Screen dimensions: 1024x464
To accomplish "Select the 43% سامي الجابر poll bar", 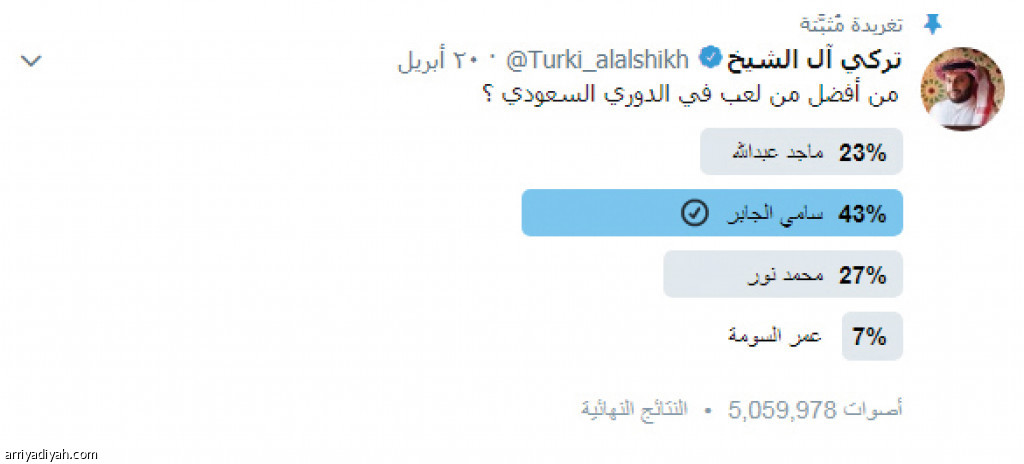I will pyautogui.click(x=712, y=213).
